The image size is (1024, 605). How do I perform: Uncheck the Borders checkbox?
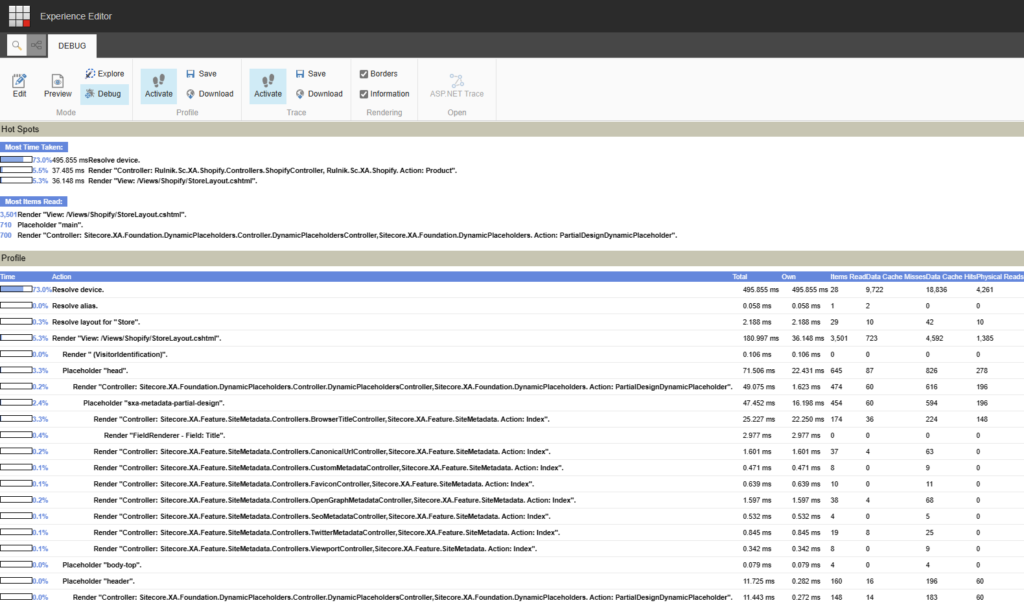click(364, 74)
